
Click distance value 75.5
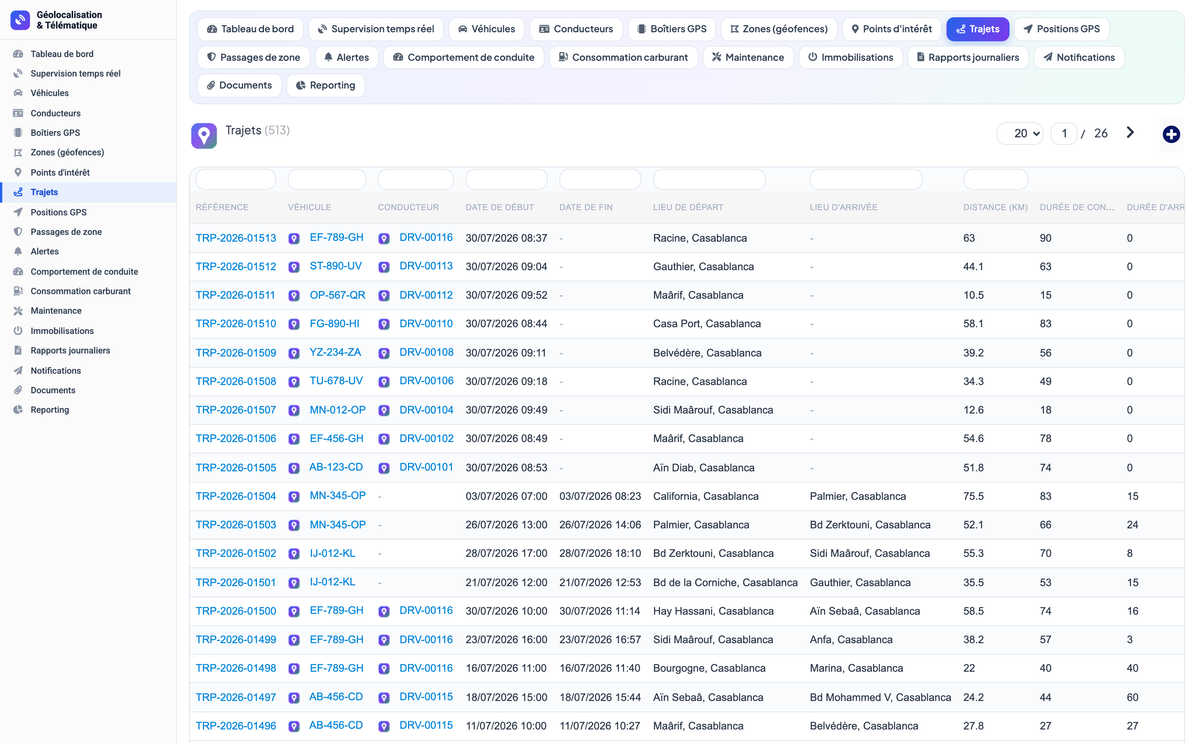[974, 496]
